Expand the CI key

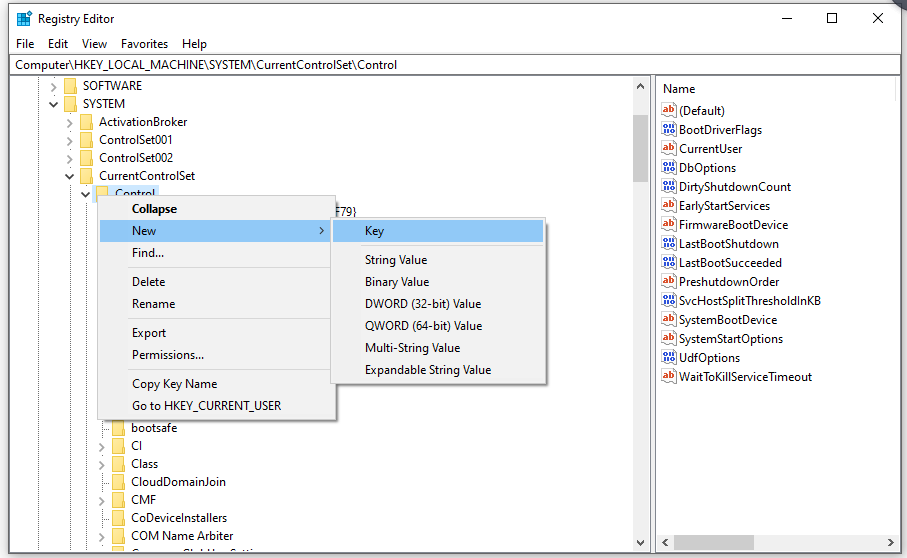tap(102, 447)
